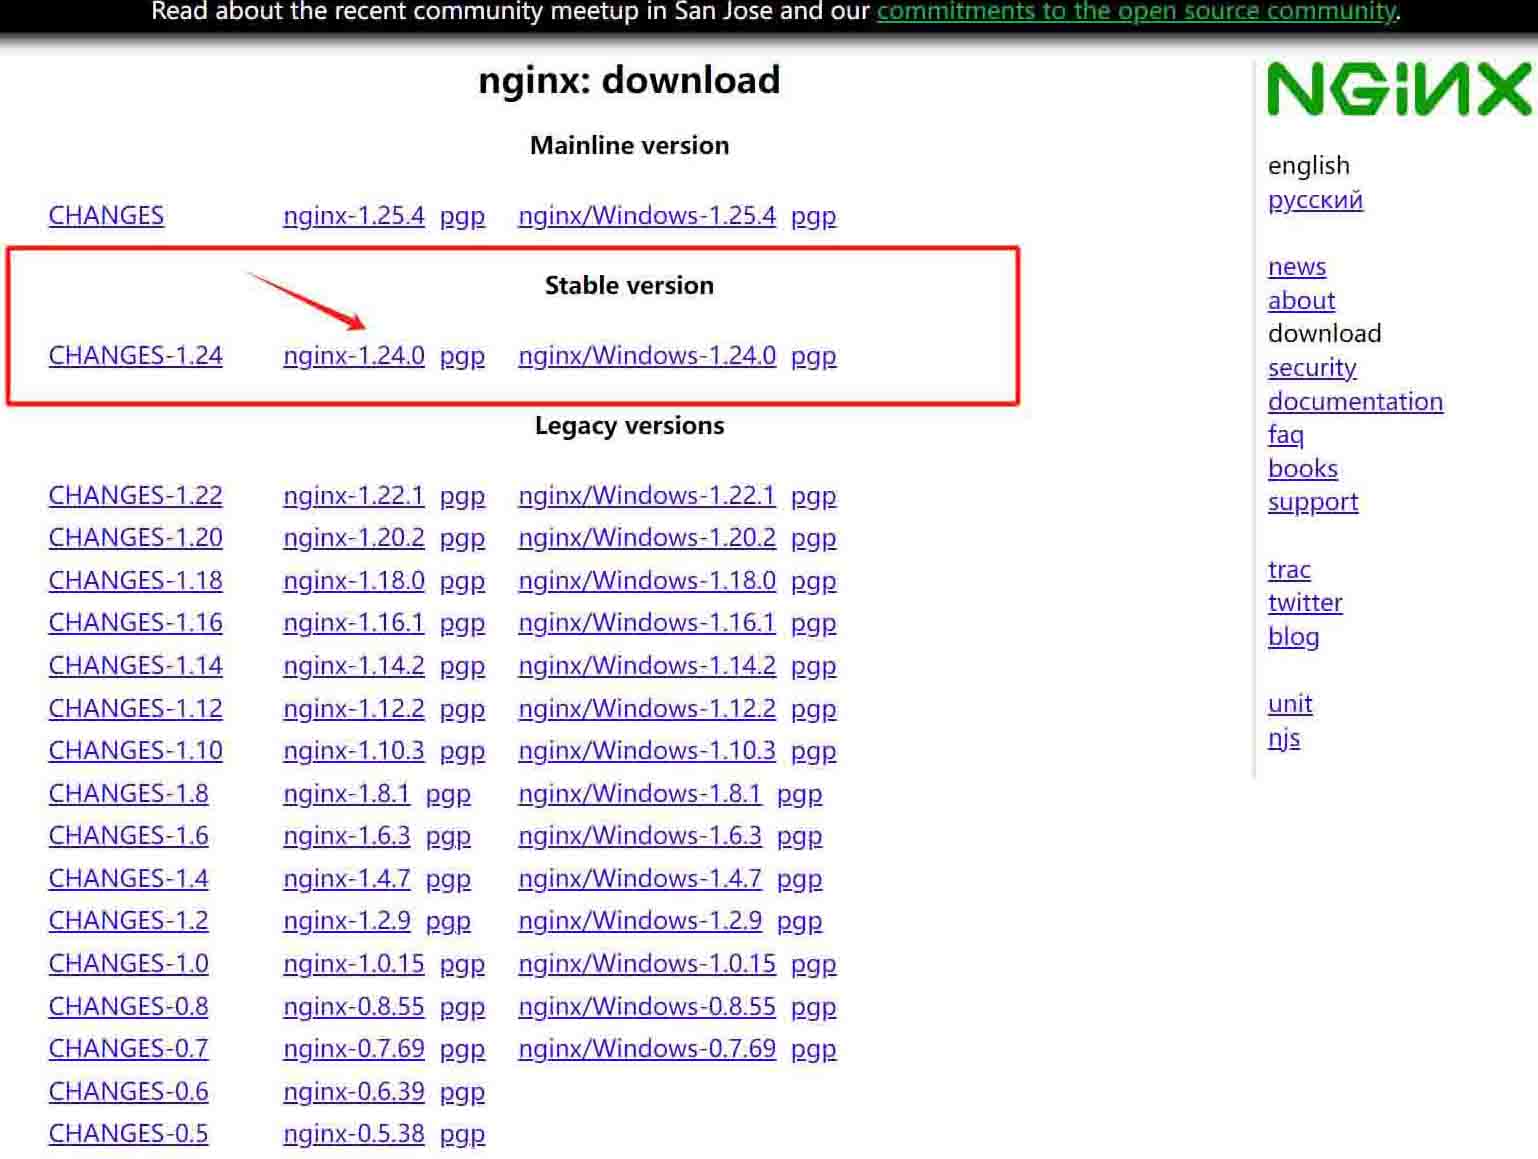Open pgp signature for nginx/Windows-1.25.4

tap(813, 216)
